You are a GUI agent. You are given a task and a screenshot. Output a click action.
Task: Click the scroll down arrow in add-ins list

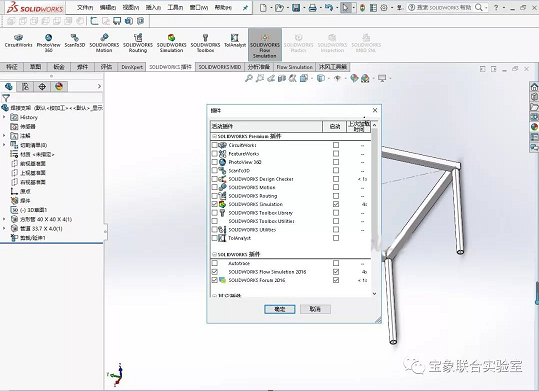click(x=374, y=294)
